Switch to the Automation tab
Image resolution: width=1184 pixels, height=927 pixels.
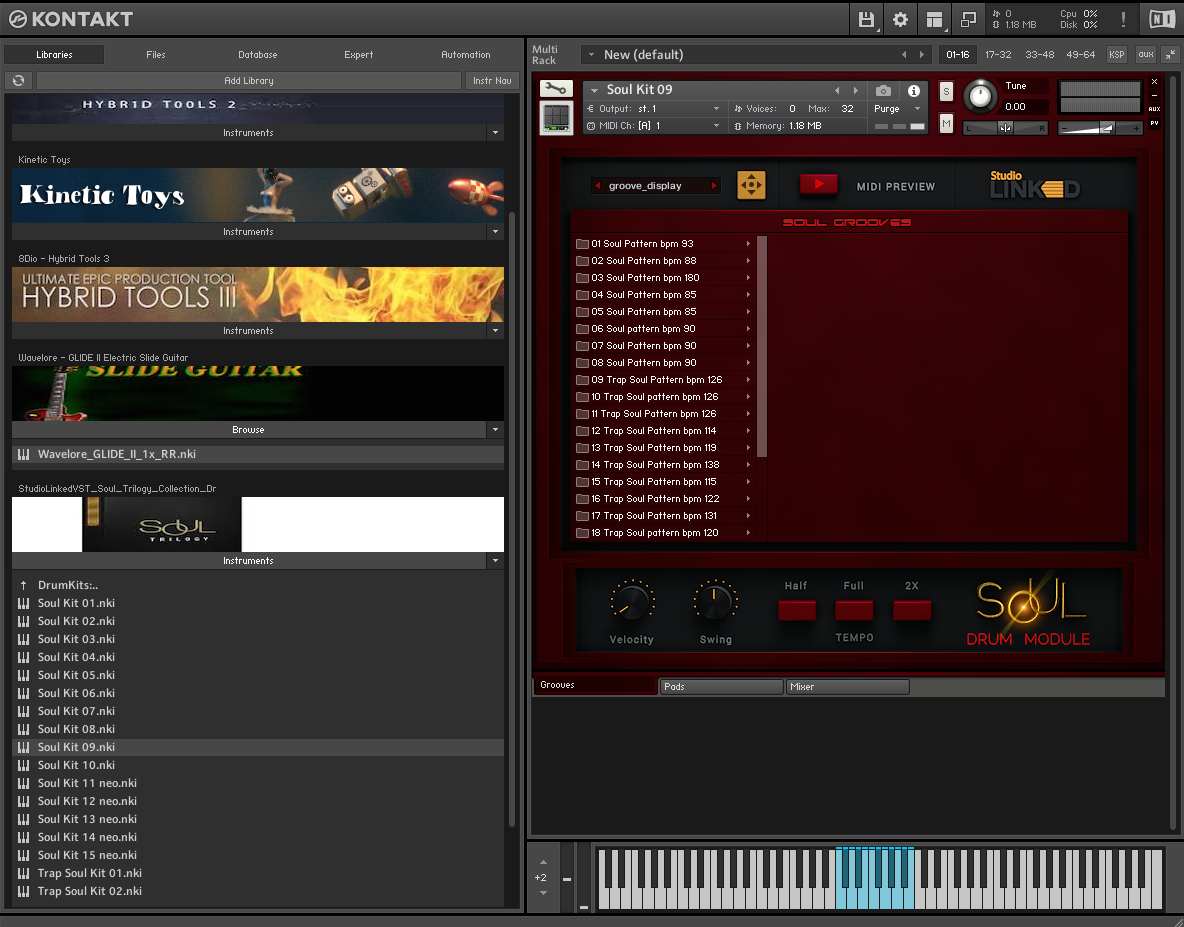coord(466,54)
